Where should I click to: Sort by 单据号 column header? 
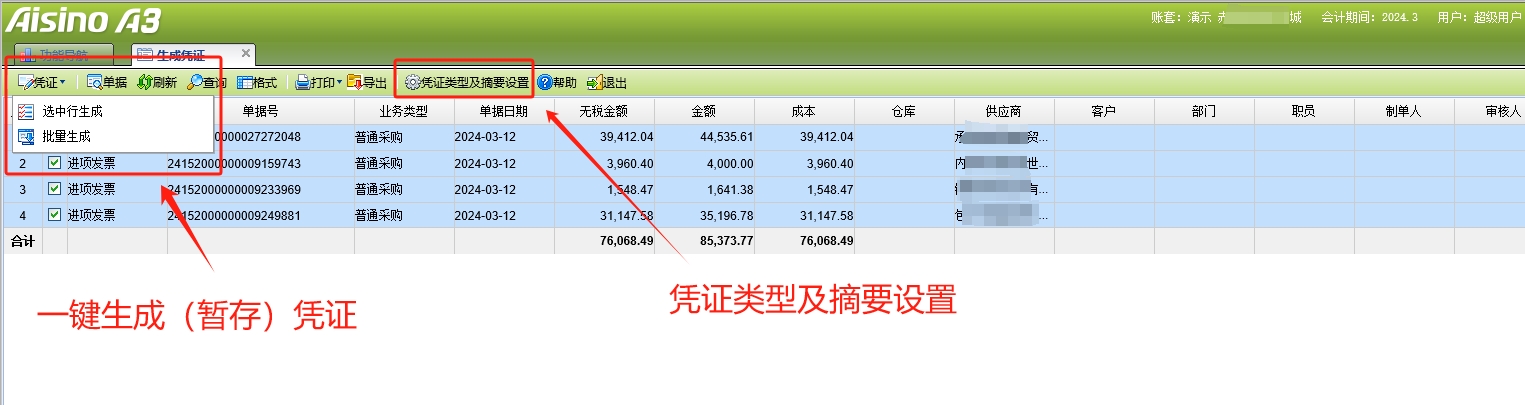pos(260,111)
